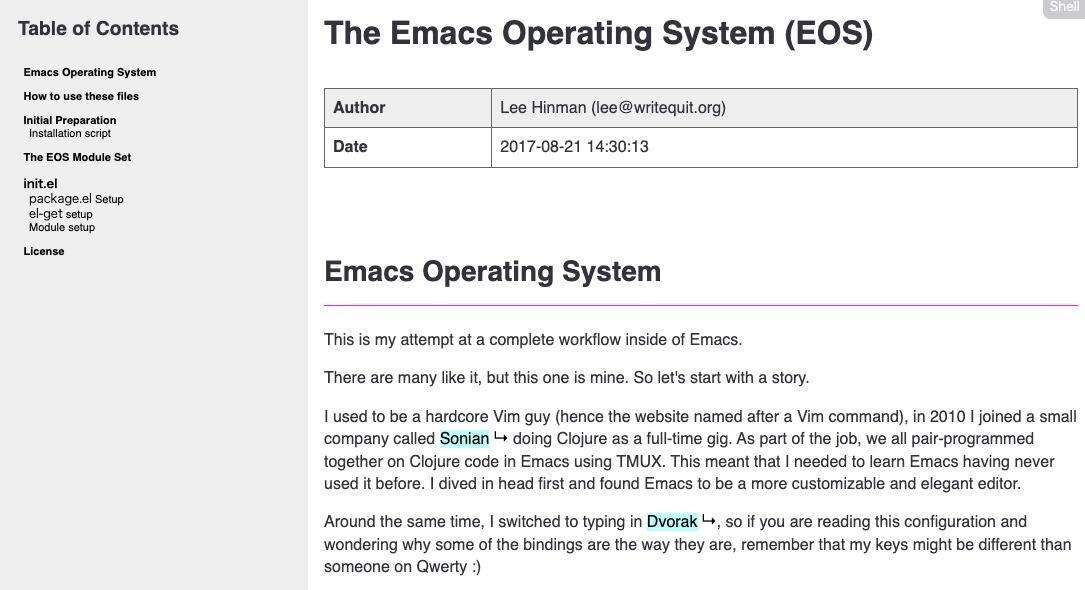
Task: Open How to use these files
Action: [x=80, y=96]
